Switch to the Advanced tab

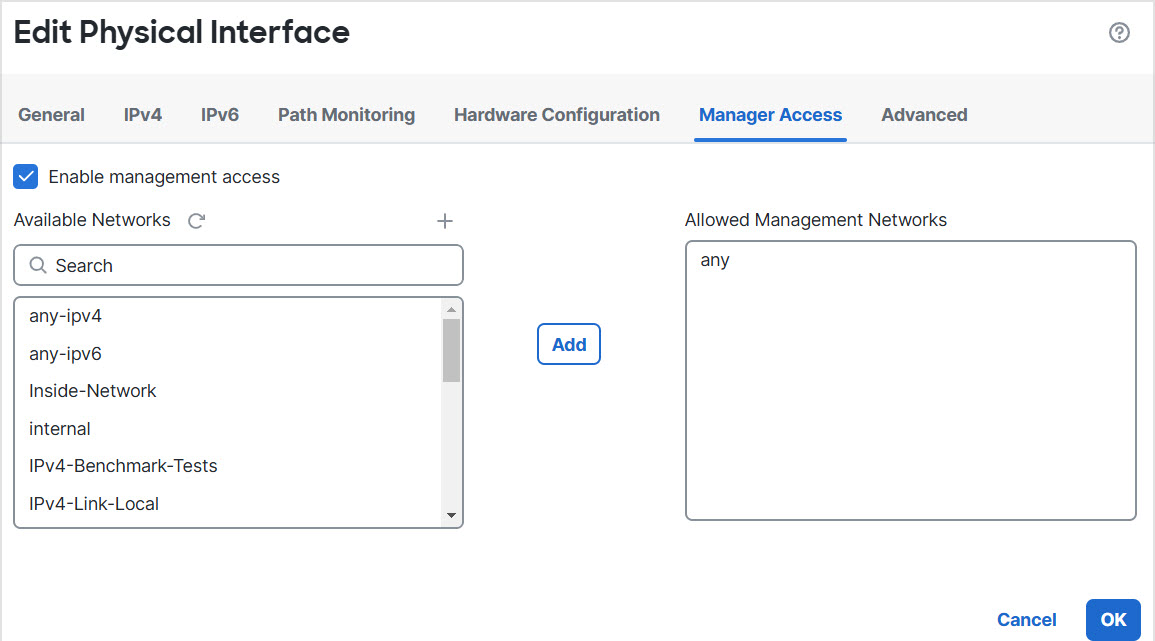(923, 114)
